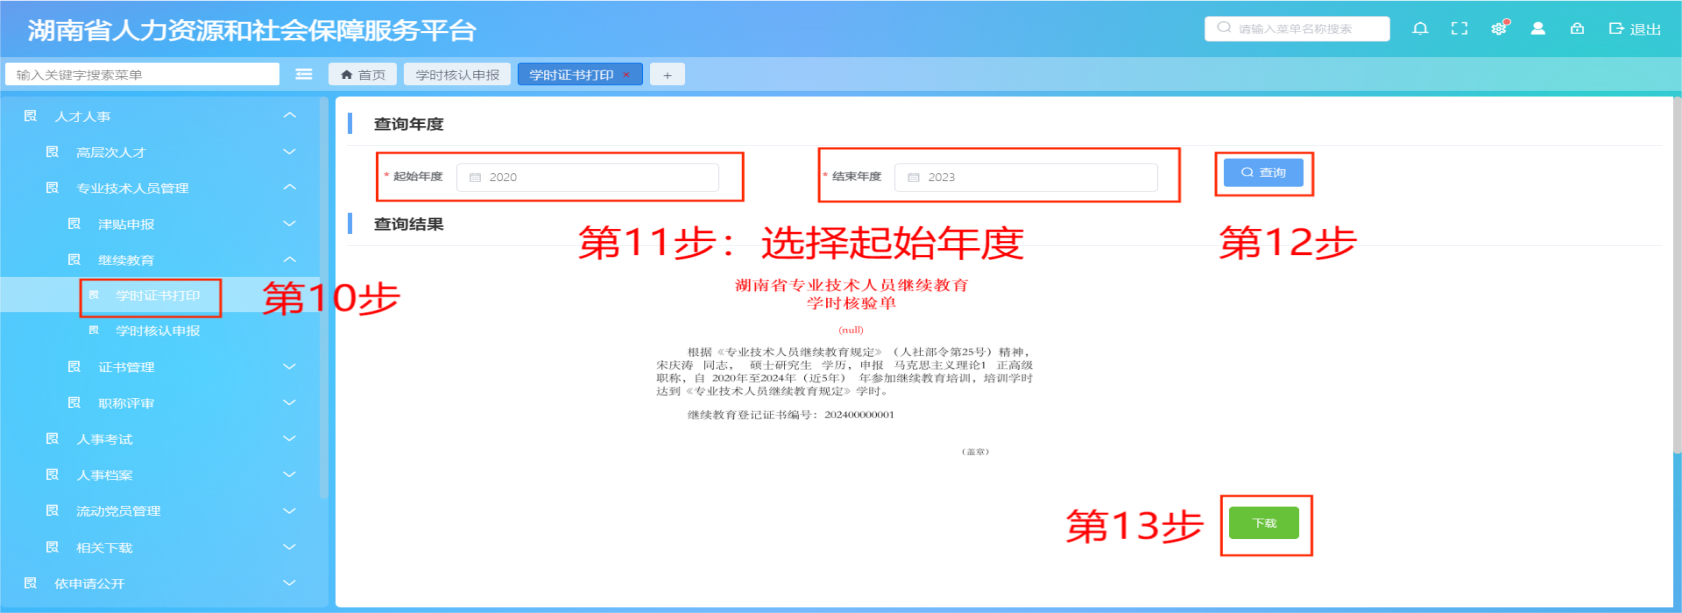Screen dimensions: 1682x613
Task: Collapse the 人才人事 menu section
Action: pos(289,116)
